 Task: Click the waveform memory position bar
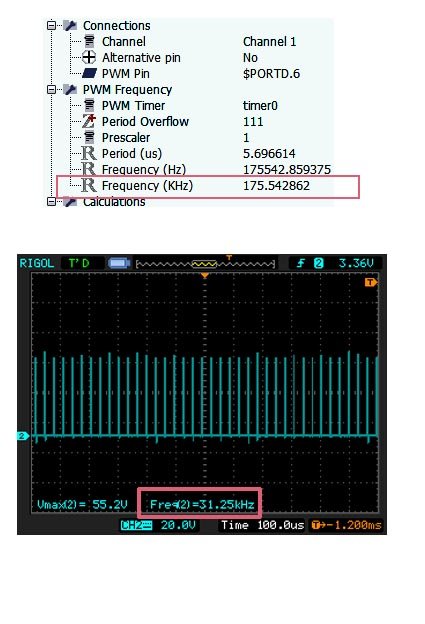point(205,264)
